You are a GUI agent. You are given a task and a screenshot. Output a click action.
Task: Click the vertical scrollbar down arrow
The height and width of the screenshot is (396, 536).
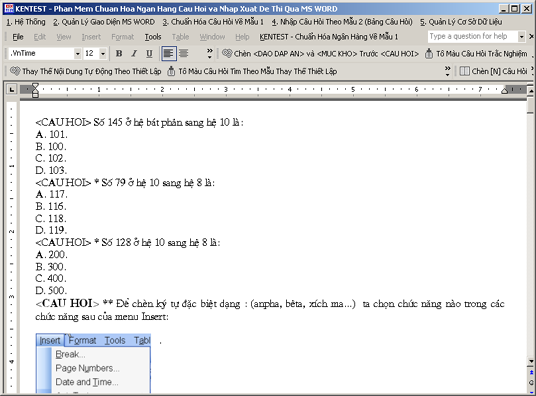click(x=531, y=361)
